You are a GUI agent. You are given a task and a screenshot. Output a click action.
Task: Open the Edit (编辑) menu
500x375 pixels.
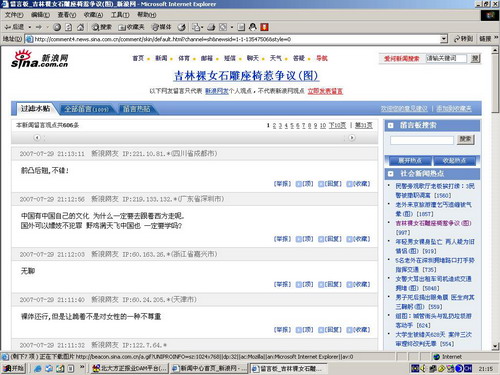[x=40, y=15]
